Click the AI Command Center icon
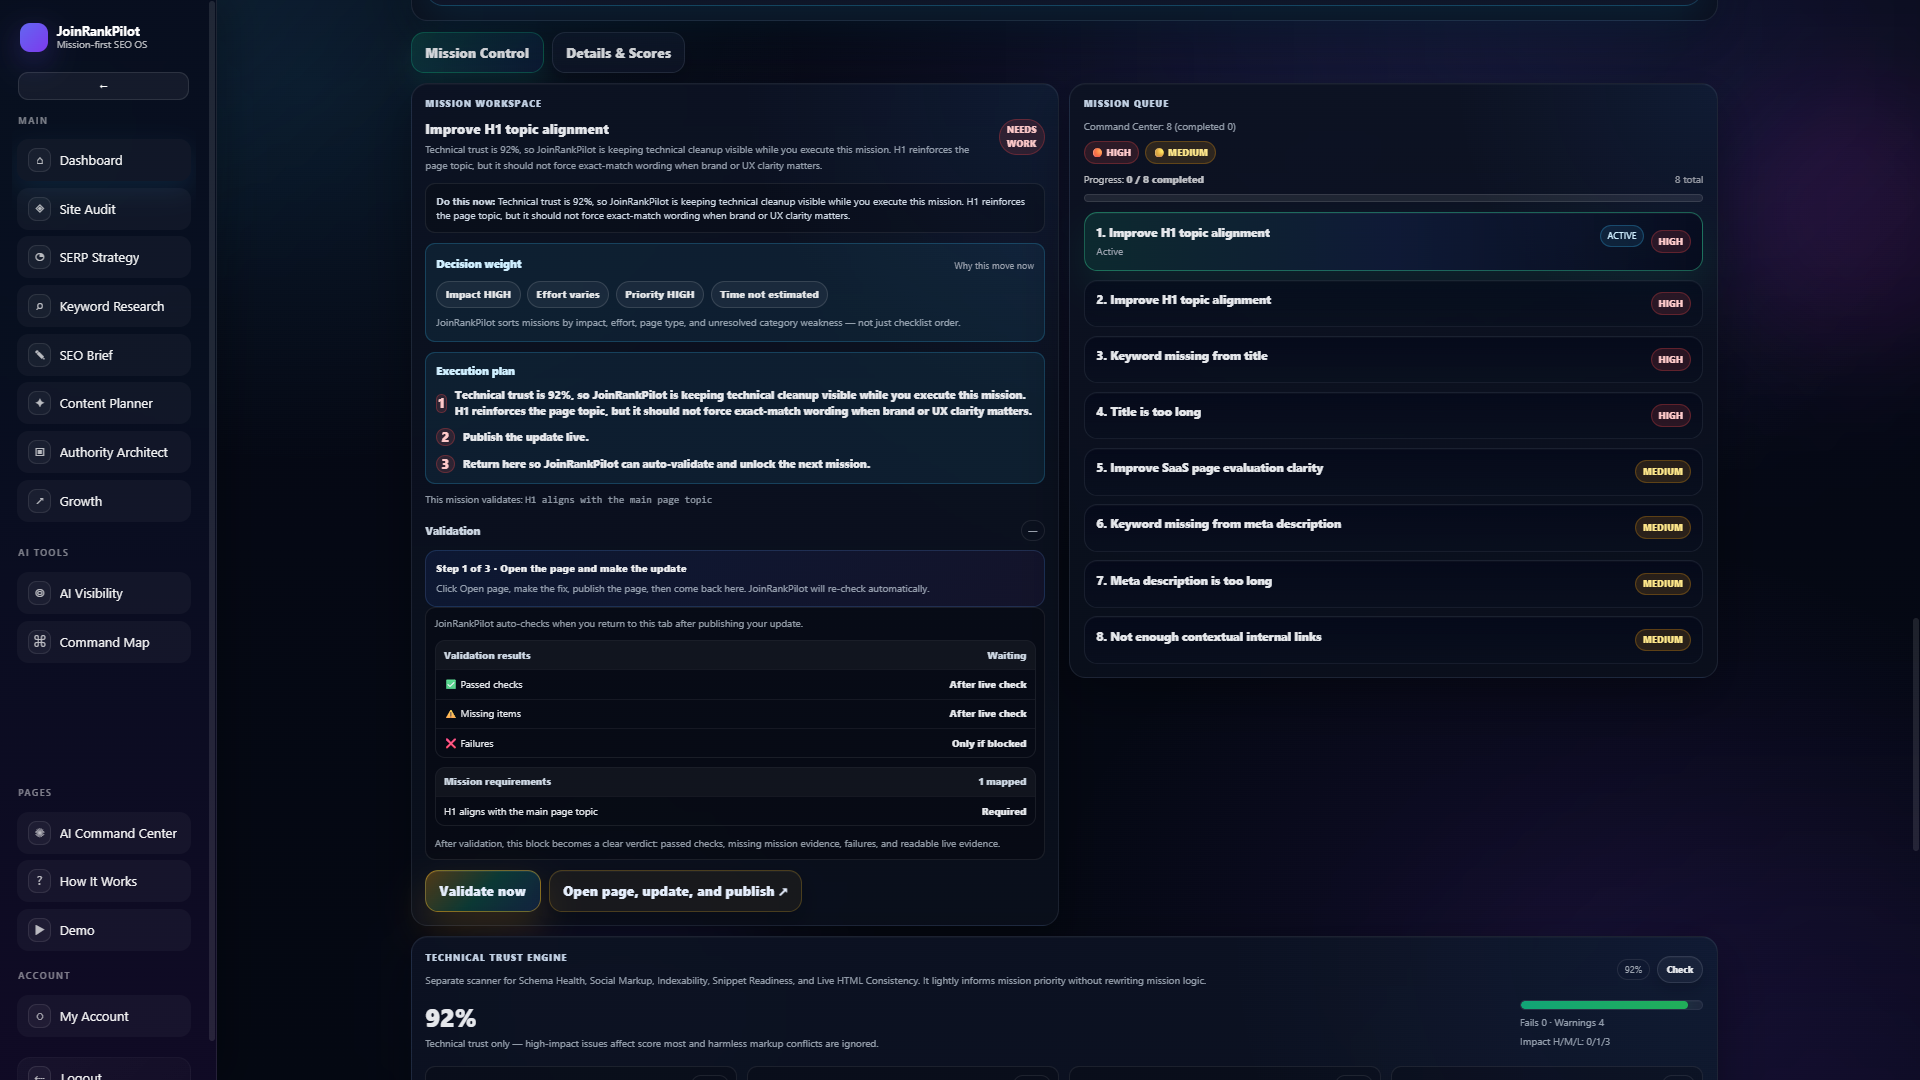Image resolution: width=1920 pixels, height=1080 pixels. click(x=40, y=833)
